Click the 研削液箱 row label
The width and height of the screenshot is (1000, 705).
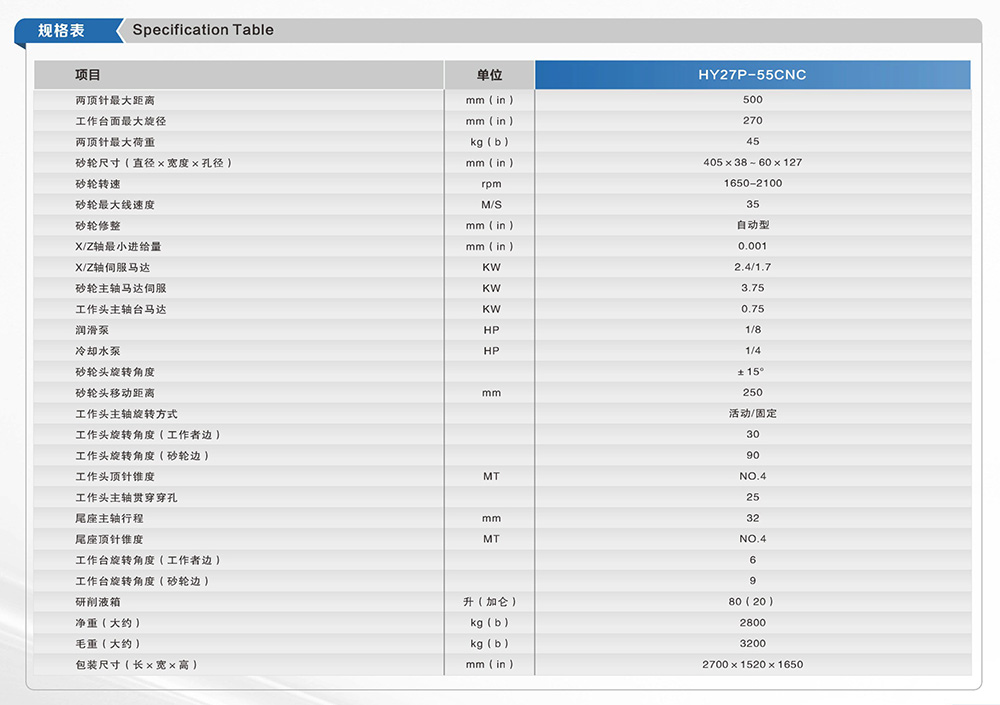98,602
